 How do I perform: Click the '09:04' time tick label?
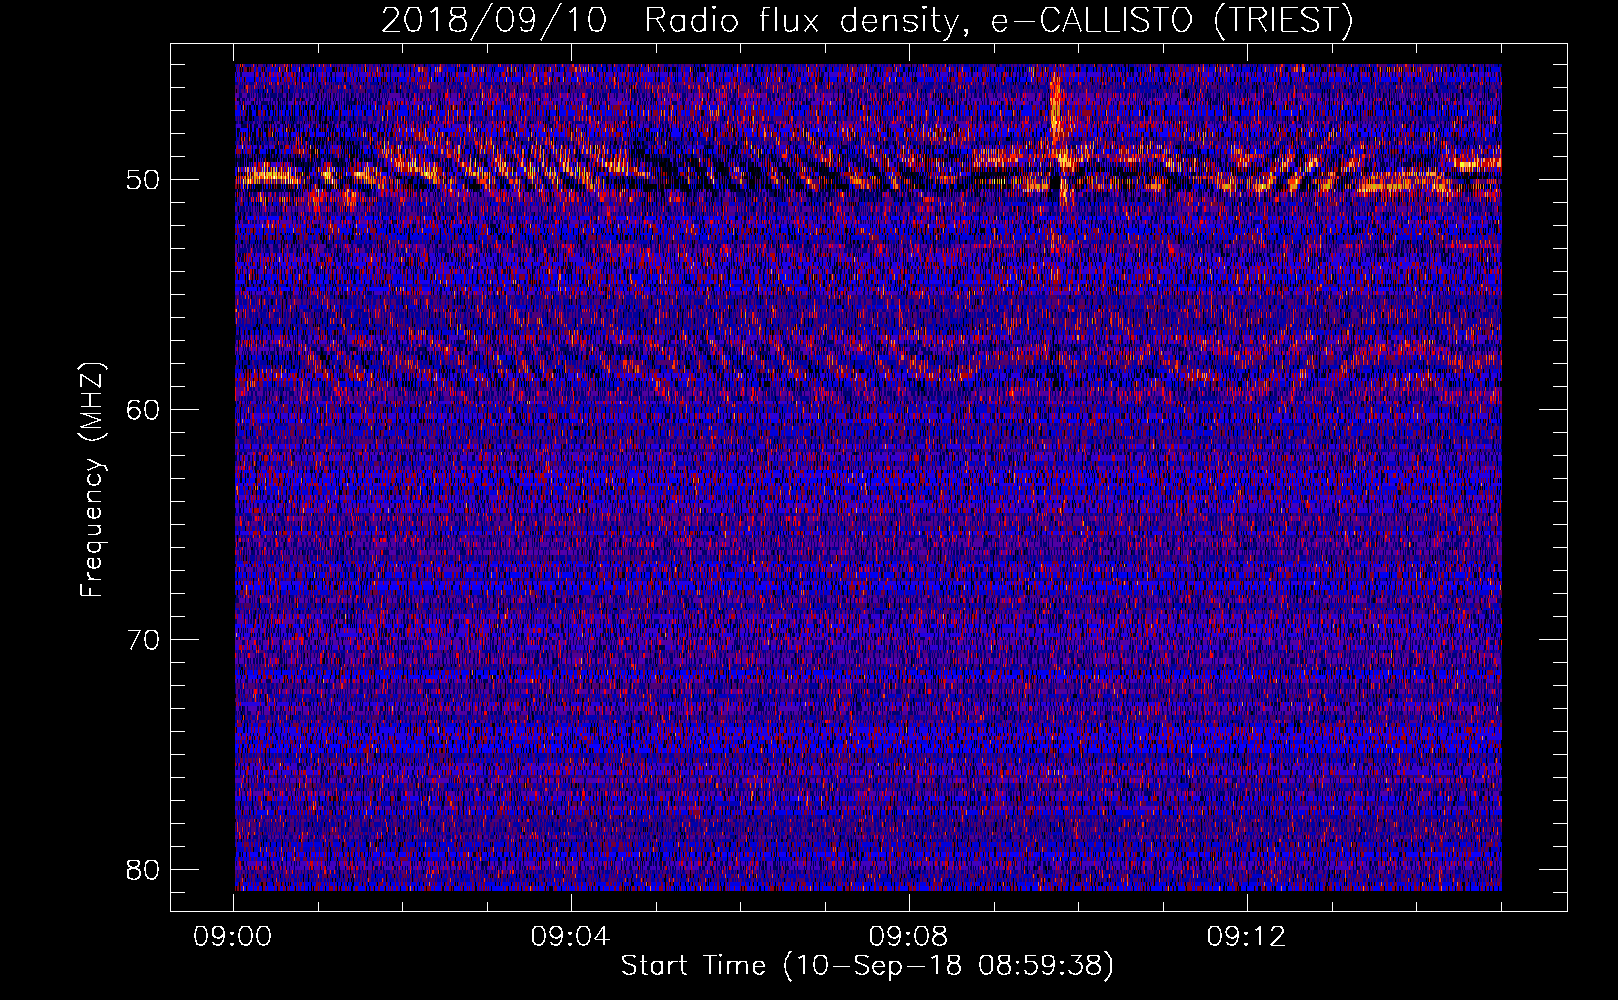[x=570, y=937]
